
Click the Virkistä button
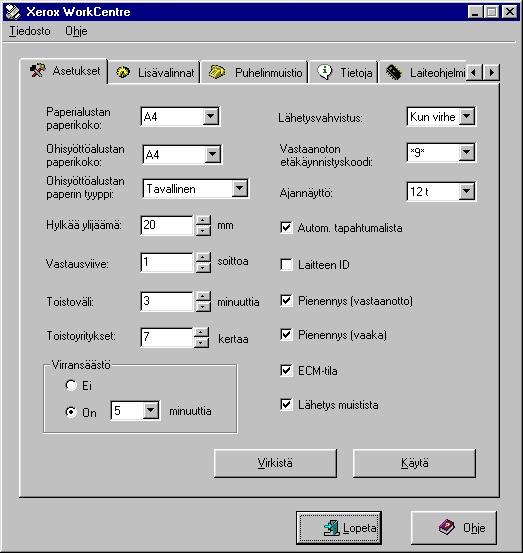pyautogui.click(x=275, y=463)
